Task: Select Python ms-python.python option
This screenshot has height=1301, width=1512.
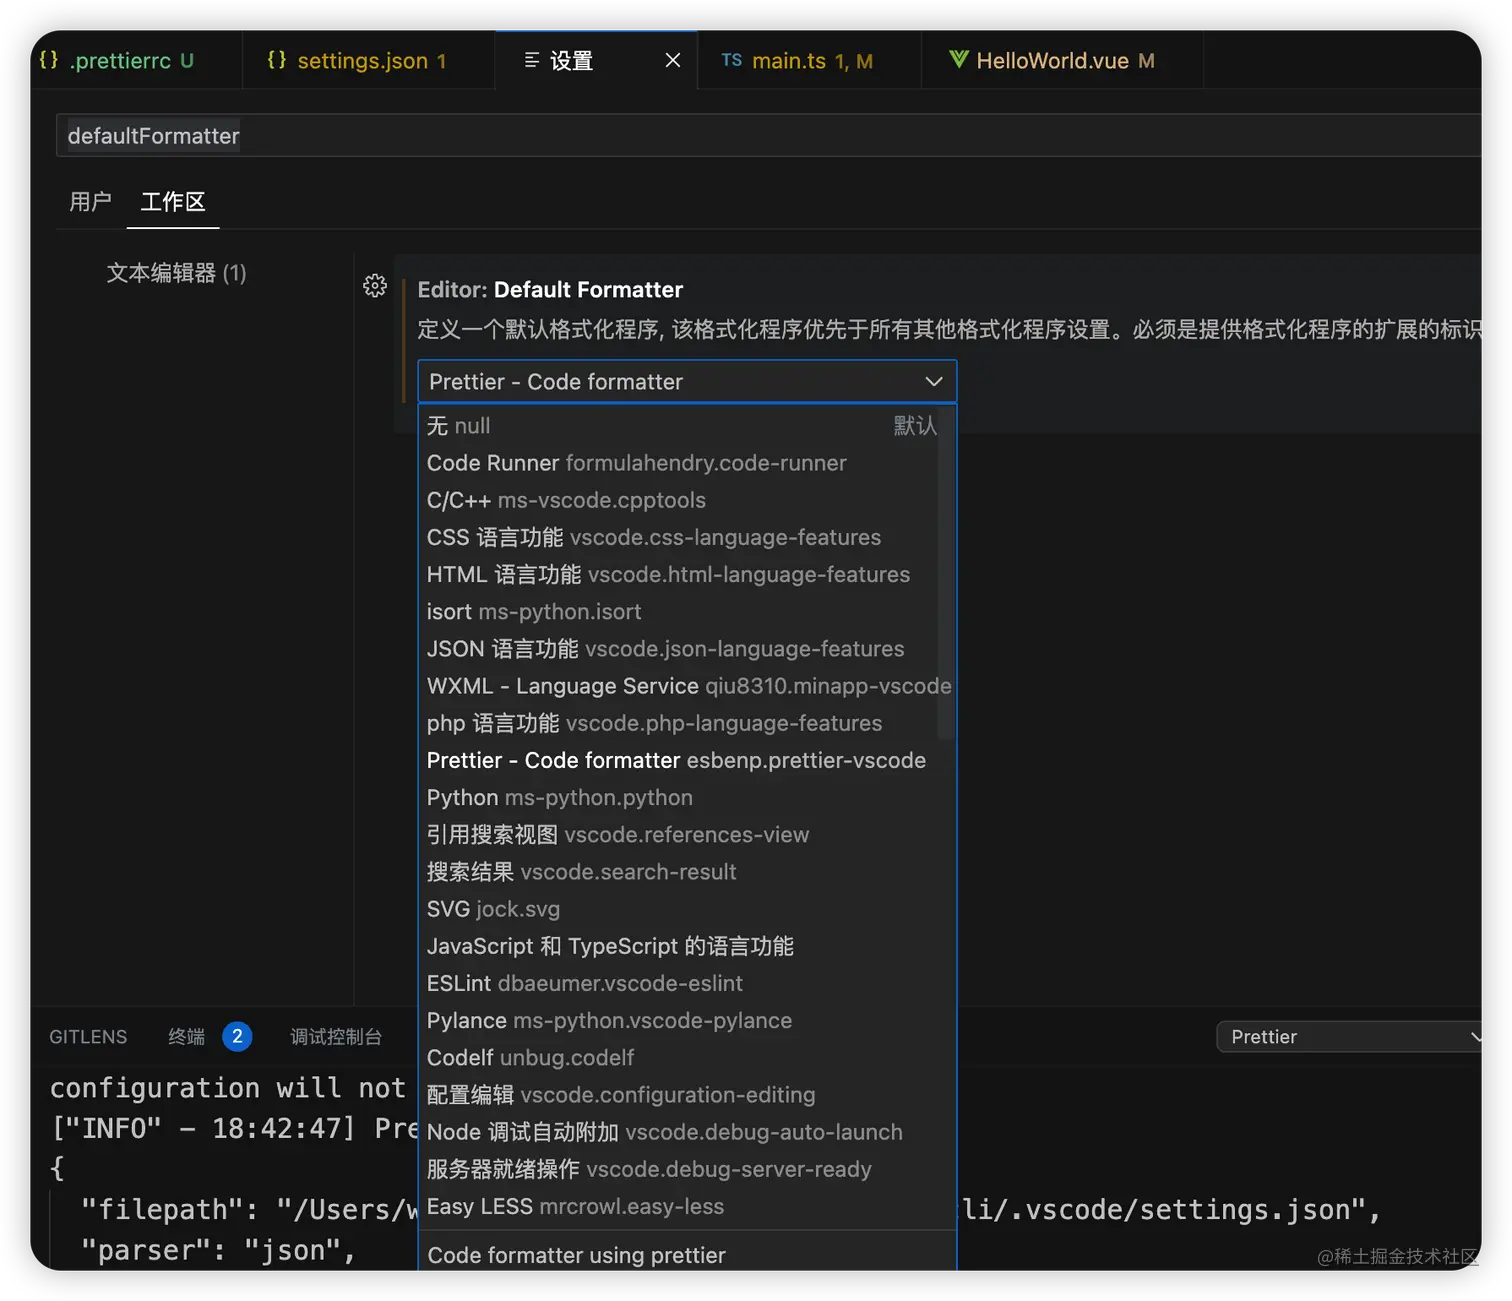Action: (x=682, y=797)
